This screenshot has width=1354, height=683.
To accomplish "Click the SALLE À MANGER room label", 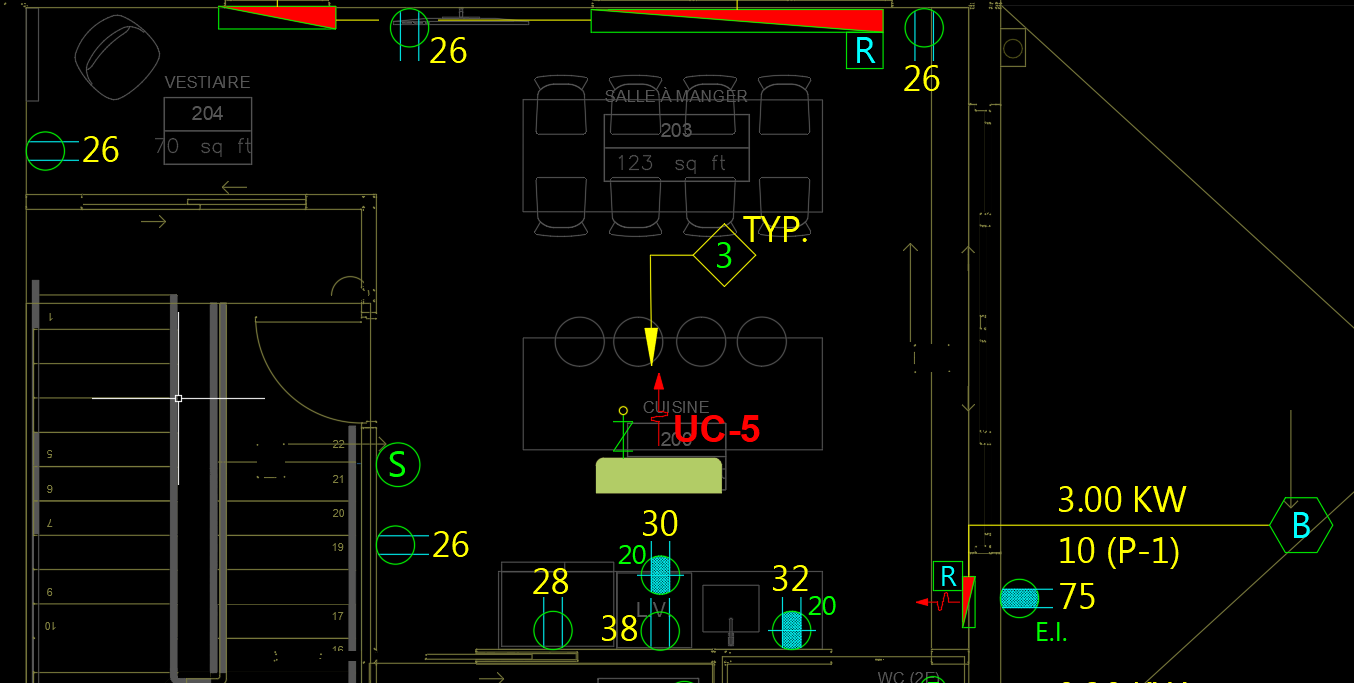I will (x=676, y=96).
